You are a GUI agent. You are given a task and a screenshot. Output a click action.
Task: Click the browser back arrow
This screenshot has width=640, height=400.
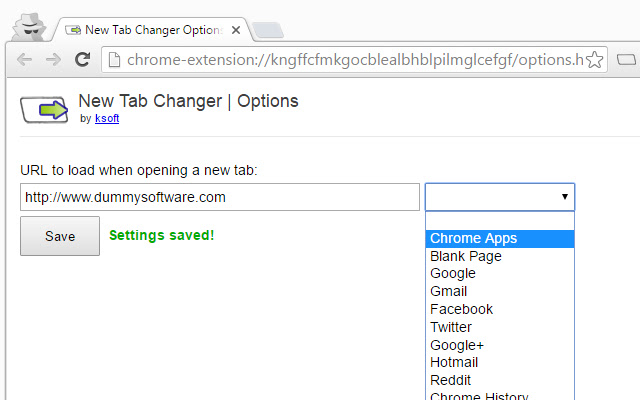pyautogui.click(x=24, y=60)
